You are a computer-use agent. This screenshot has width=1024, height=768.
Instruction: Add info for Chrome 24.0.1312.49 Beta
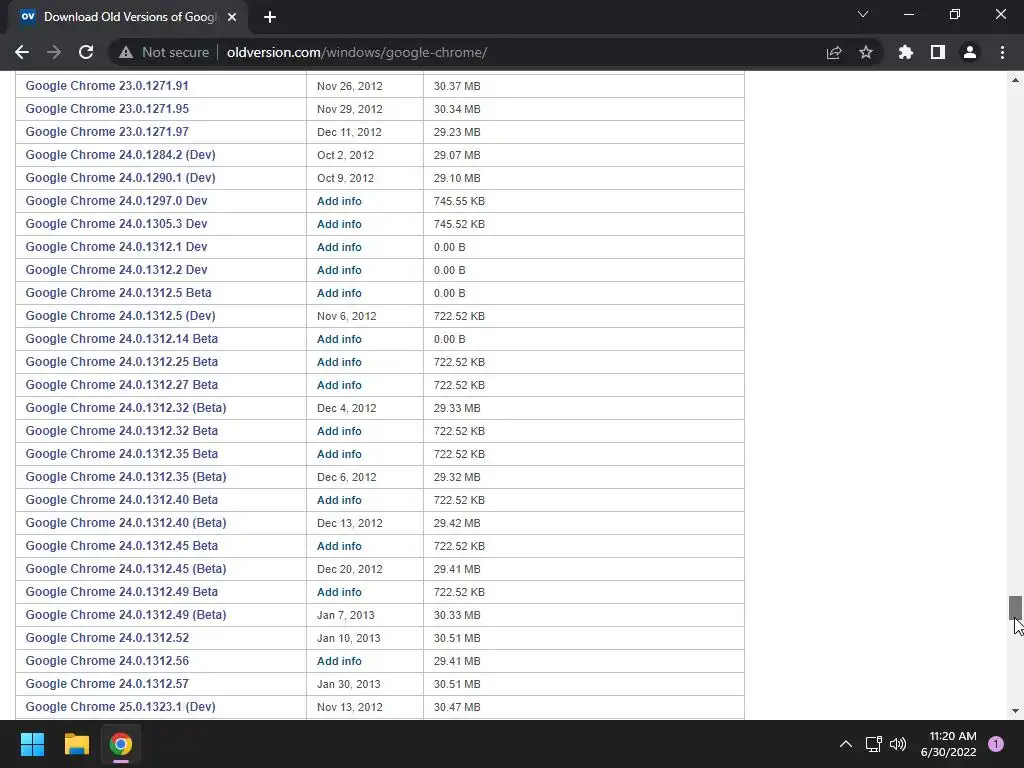(339, 592)
